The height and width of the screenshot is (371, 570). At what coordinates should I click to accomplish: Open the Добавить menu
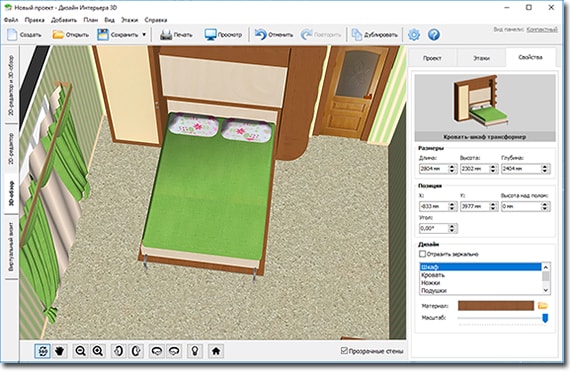point(64,20)
